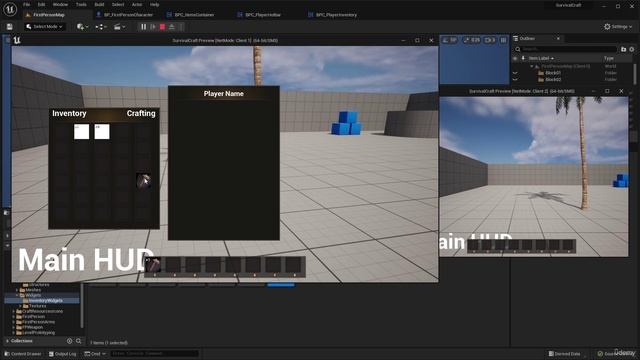Collapse the Widgets folder
The image size is (640, 360).
point(17,295)
